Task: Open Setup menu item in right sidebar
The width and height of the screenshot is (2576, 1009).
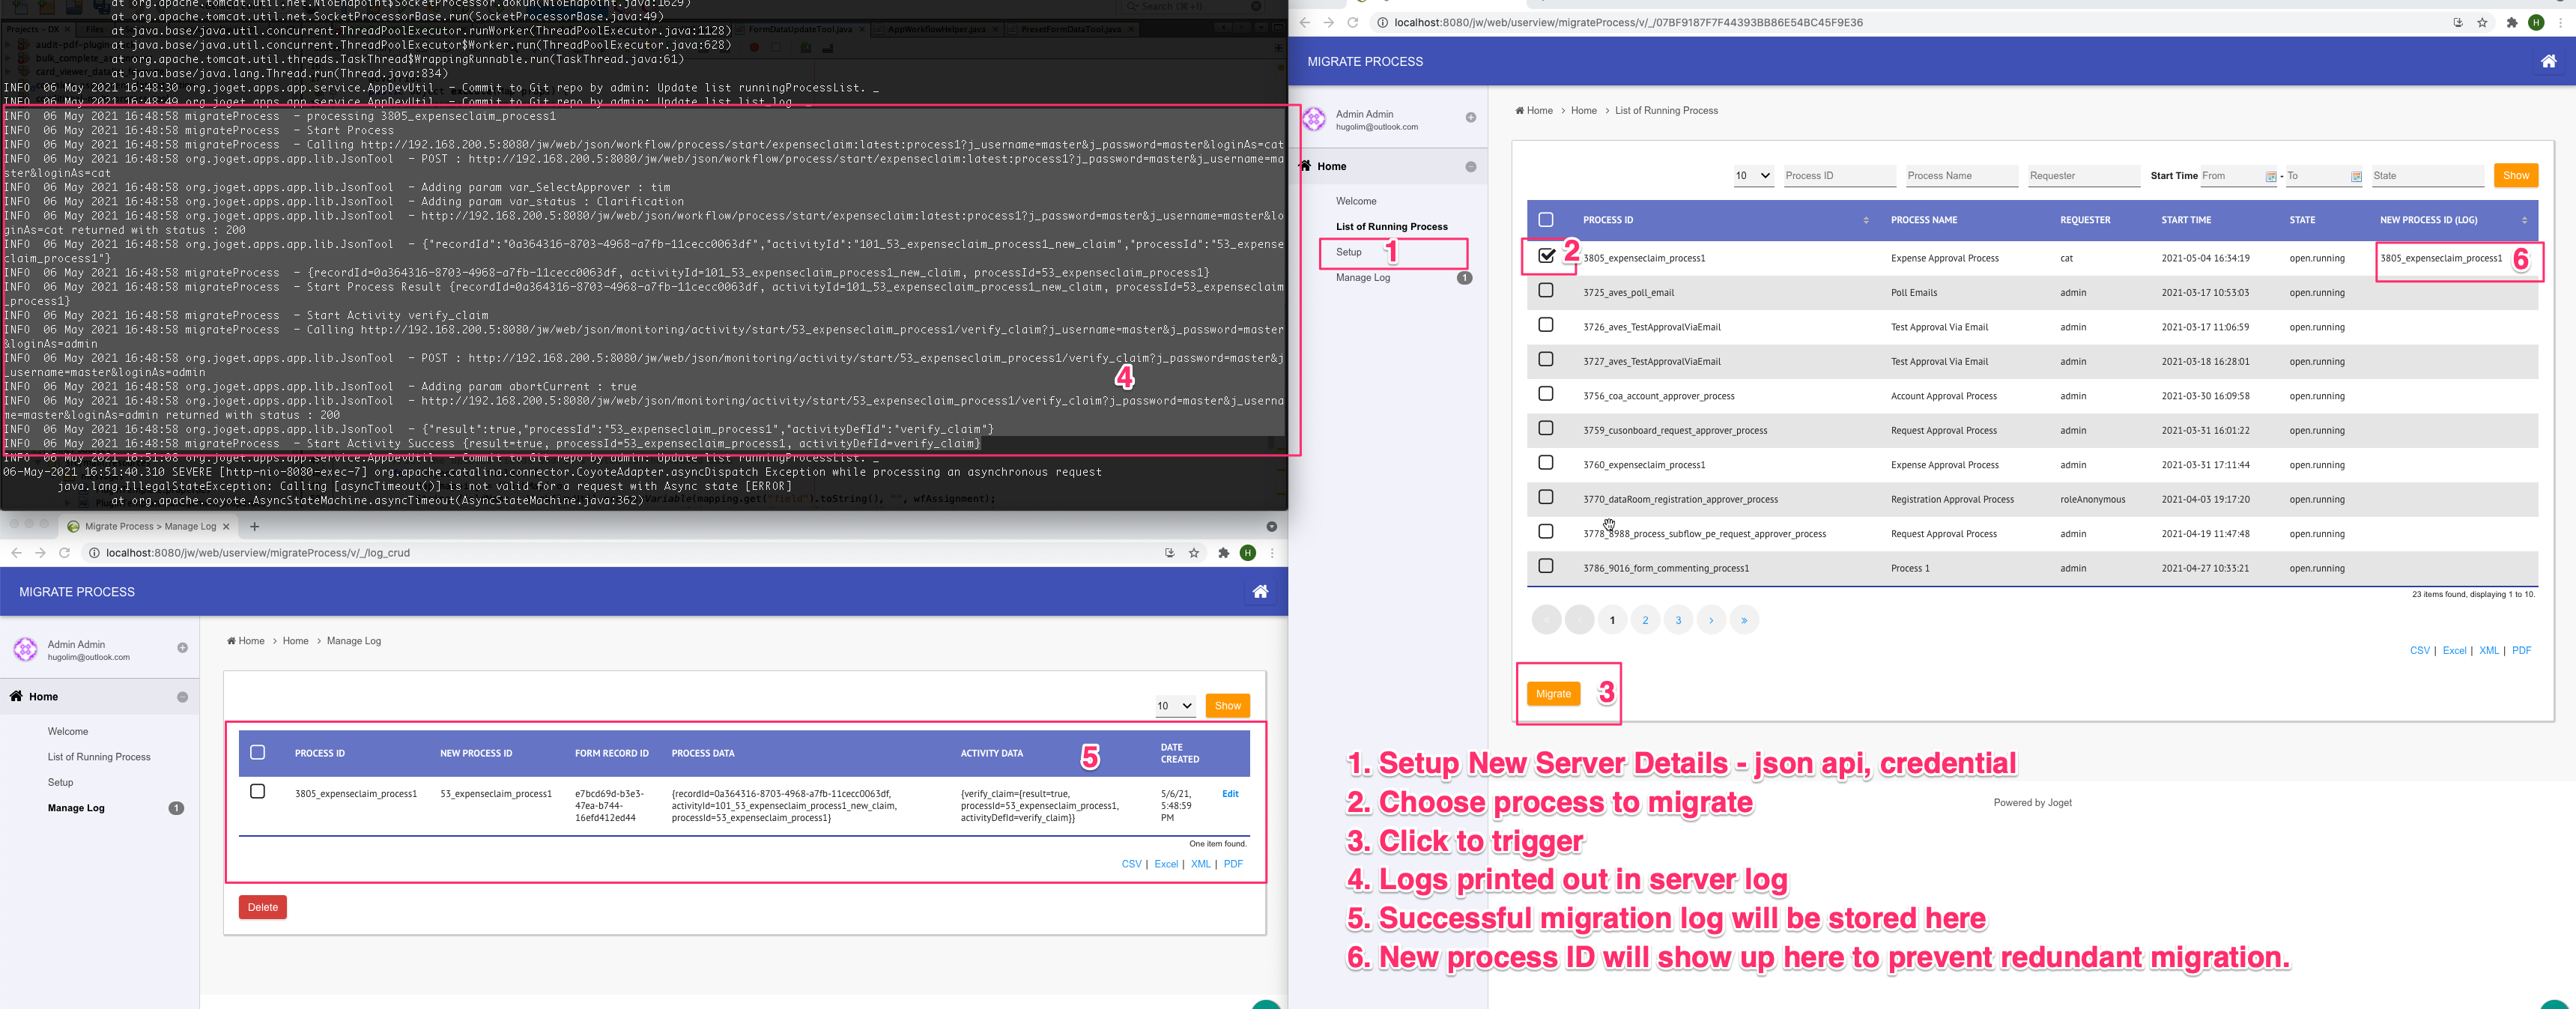Action: click(x=1349, y=252)
